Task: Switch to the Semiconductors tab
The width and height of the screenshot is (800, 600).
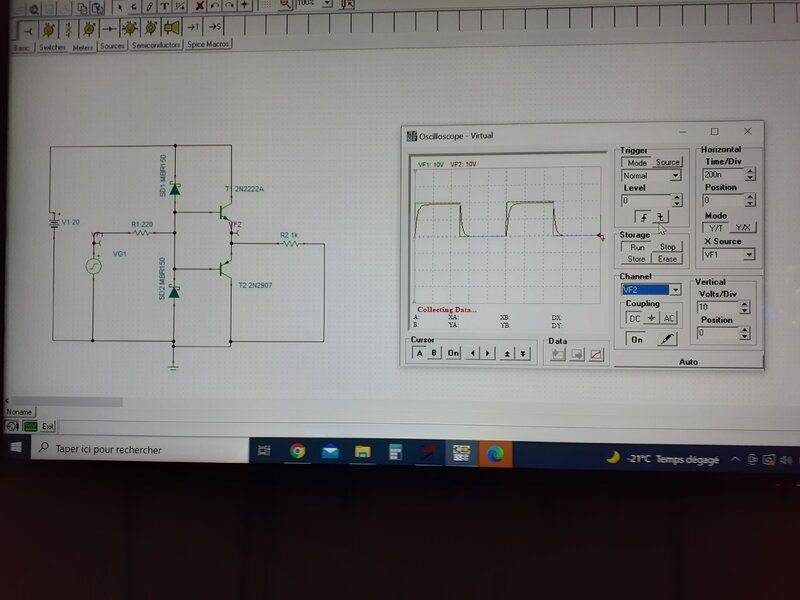Action: pos(156,46)
